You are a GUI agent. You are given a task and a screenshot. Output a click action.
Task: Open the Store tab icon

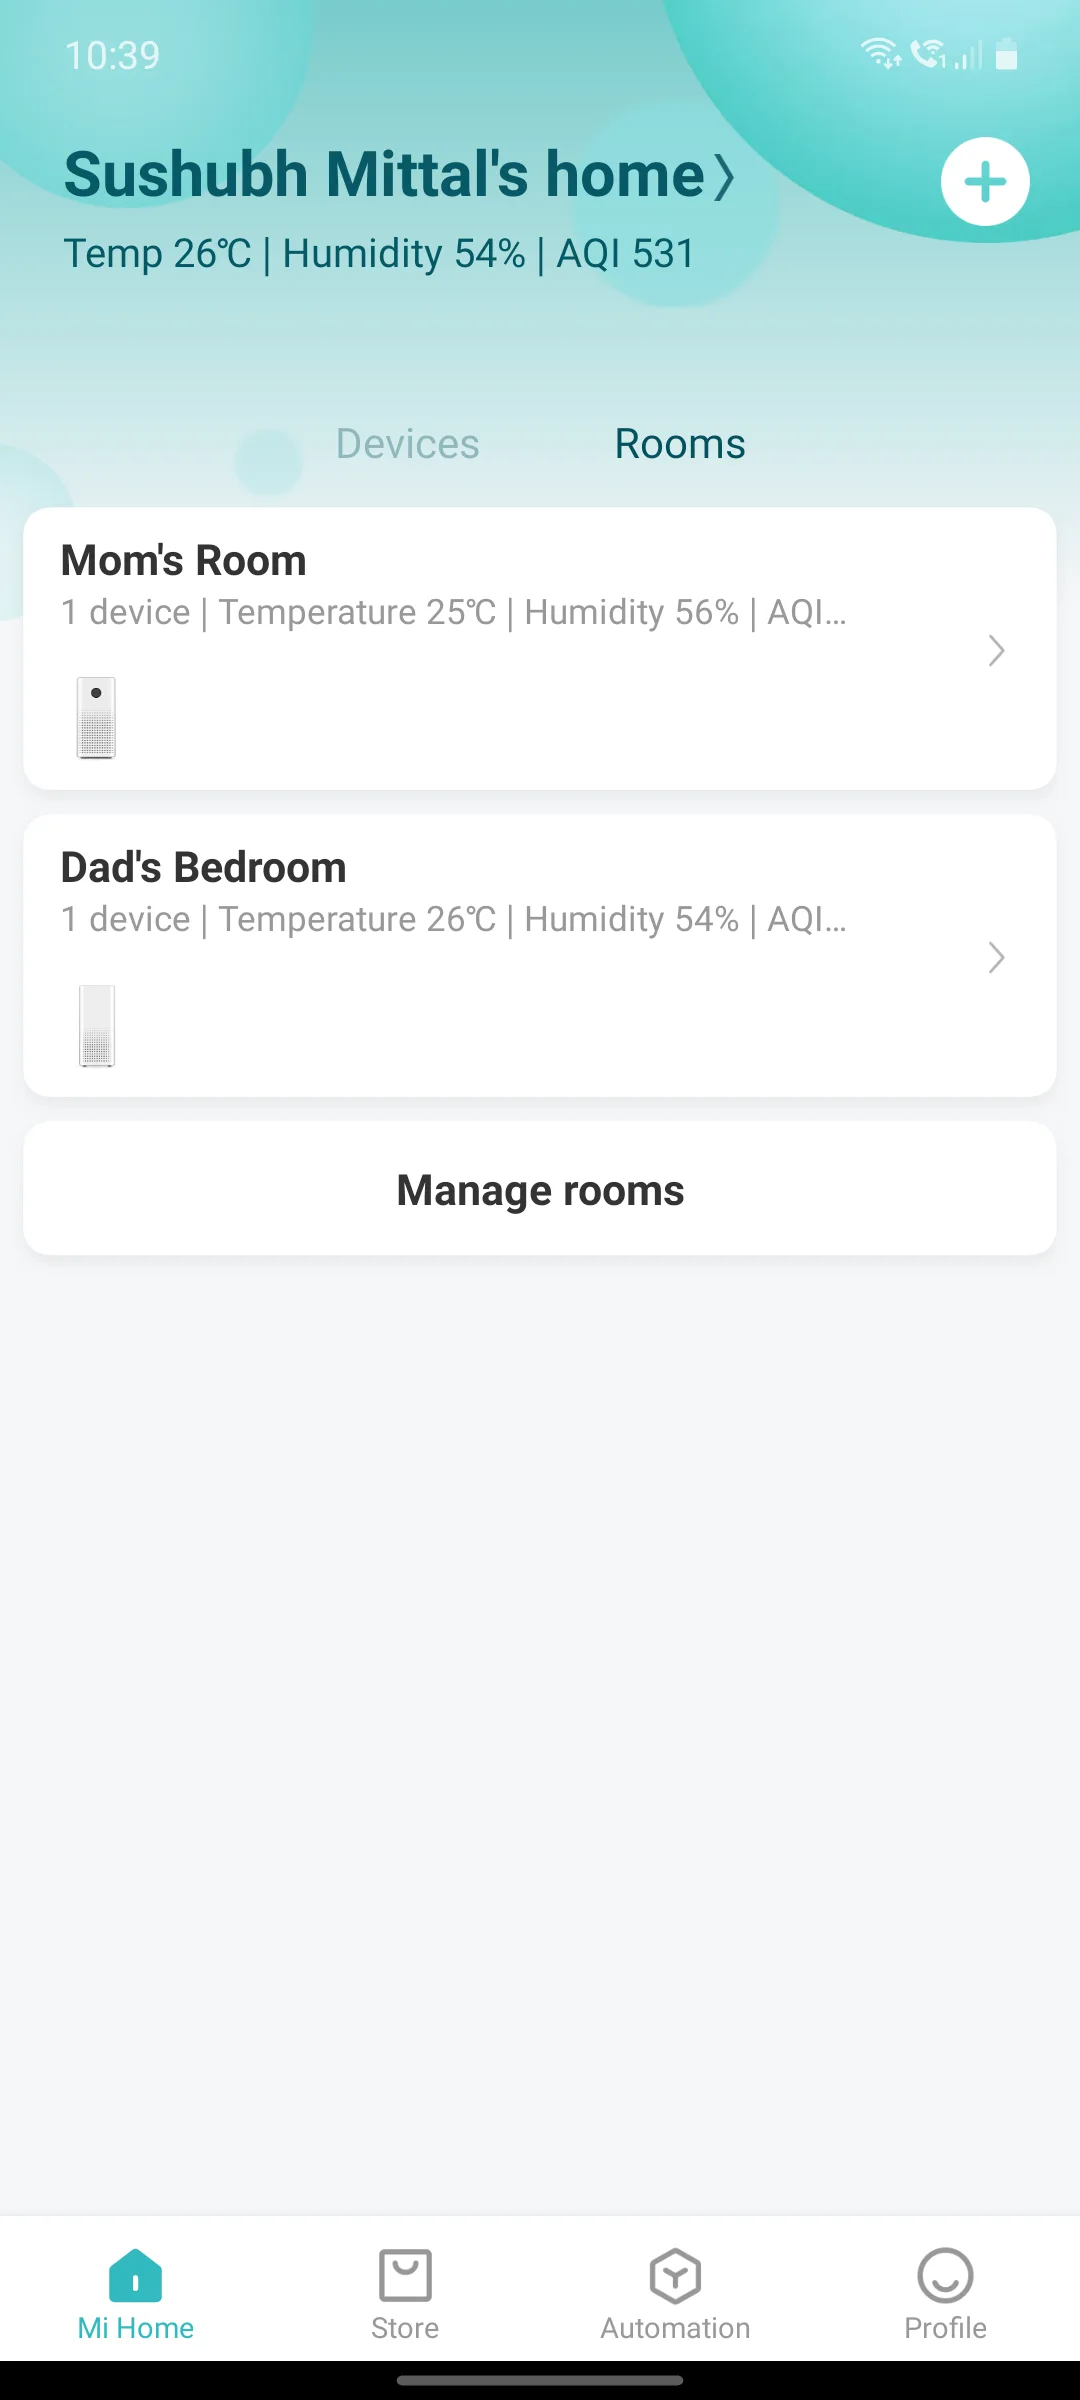click(x=405, y=2275)
